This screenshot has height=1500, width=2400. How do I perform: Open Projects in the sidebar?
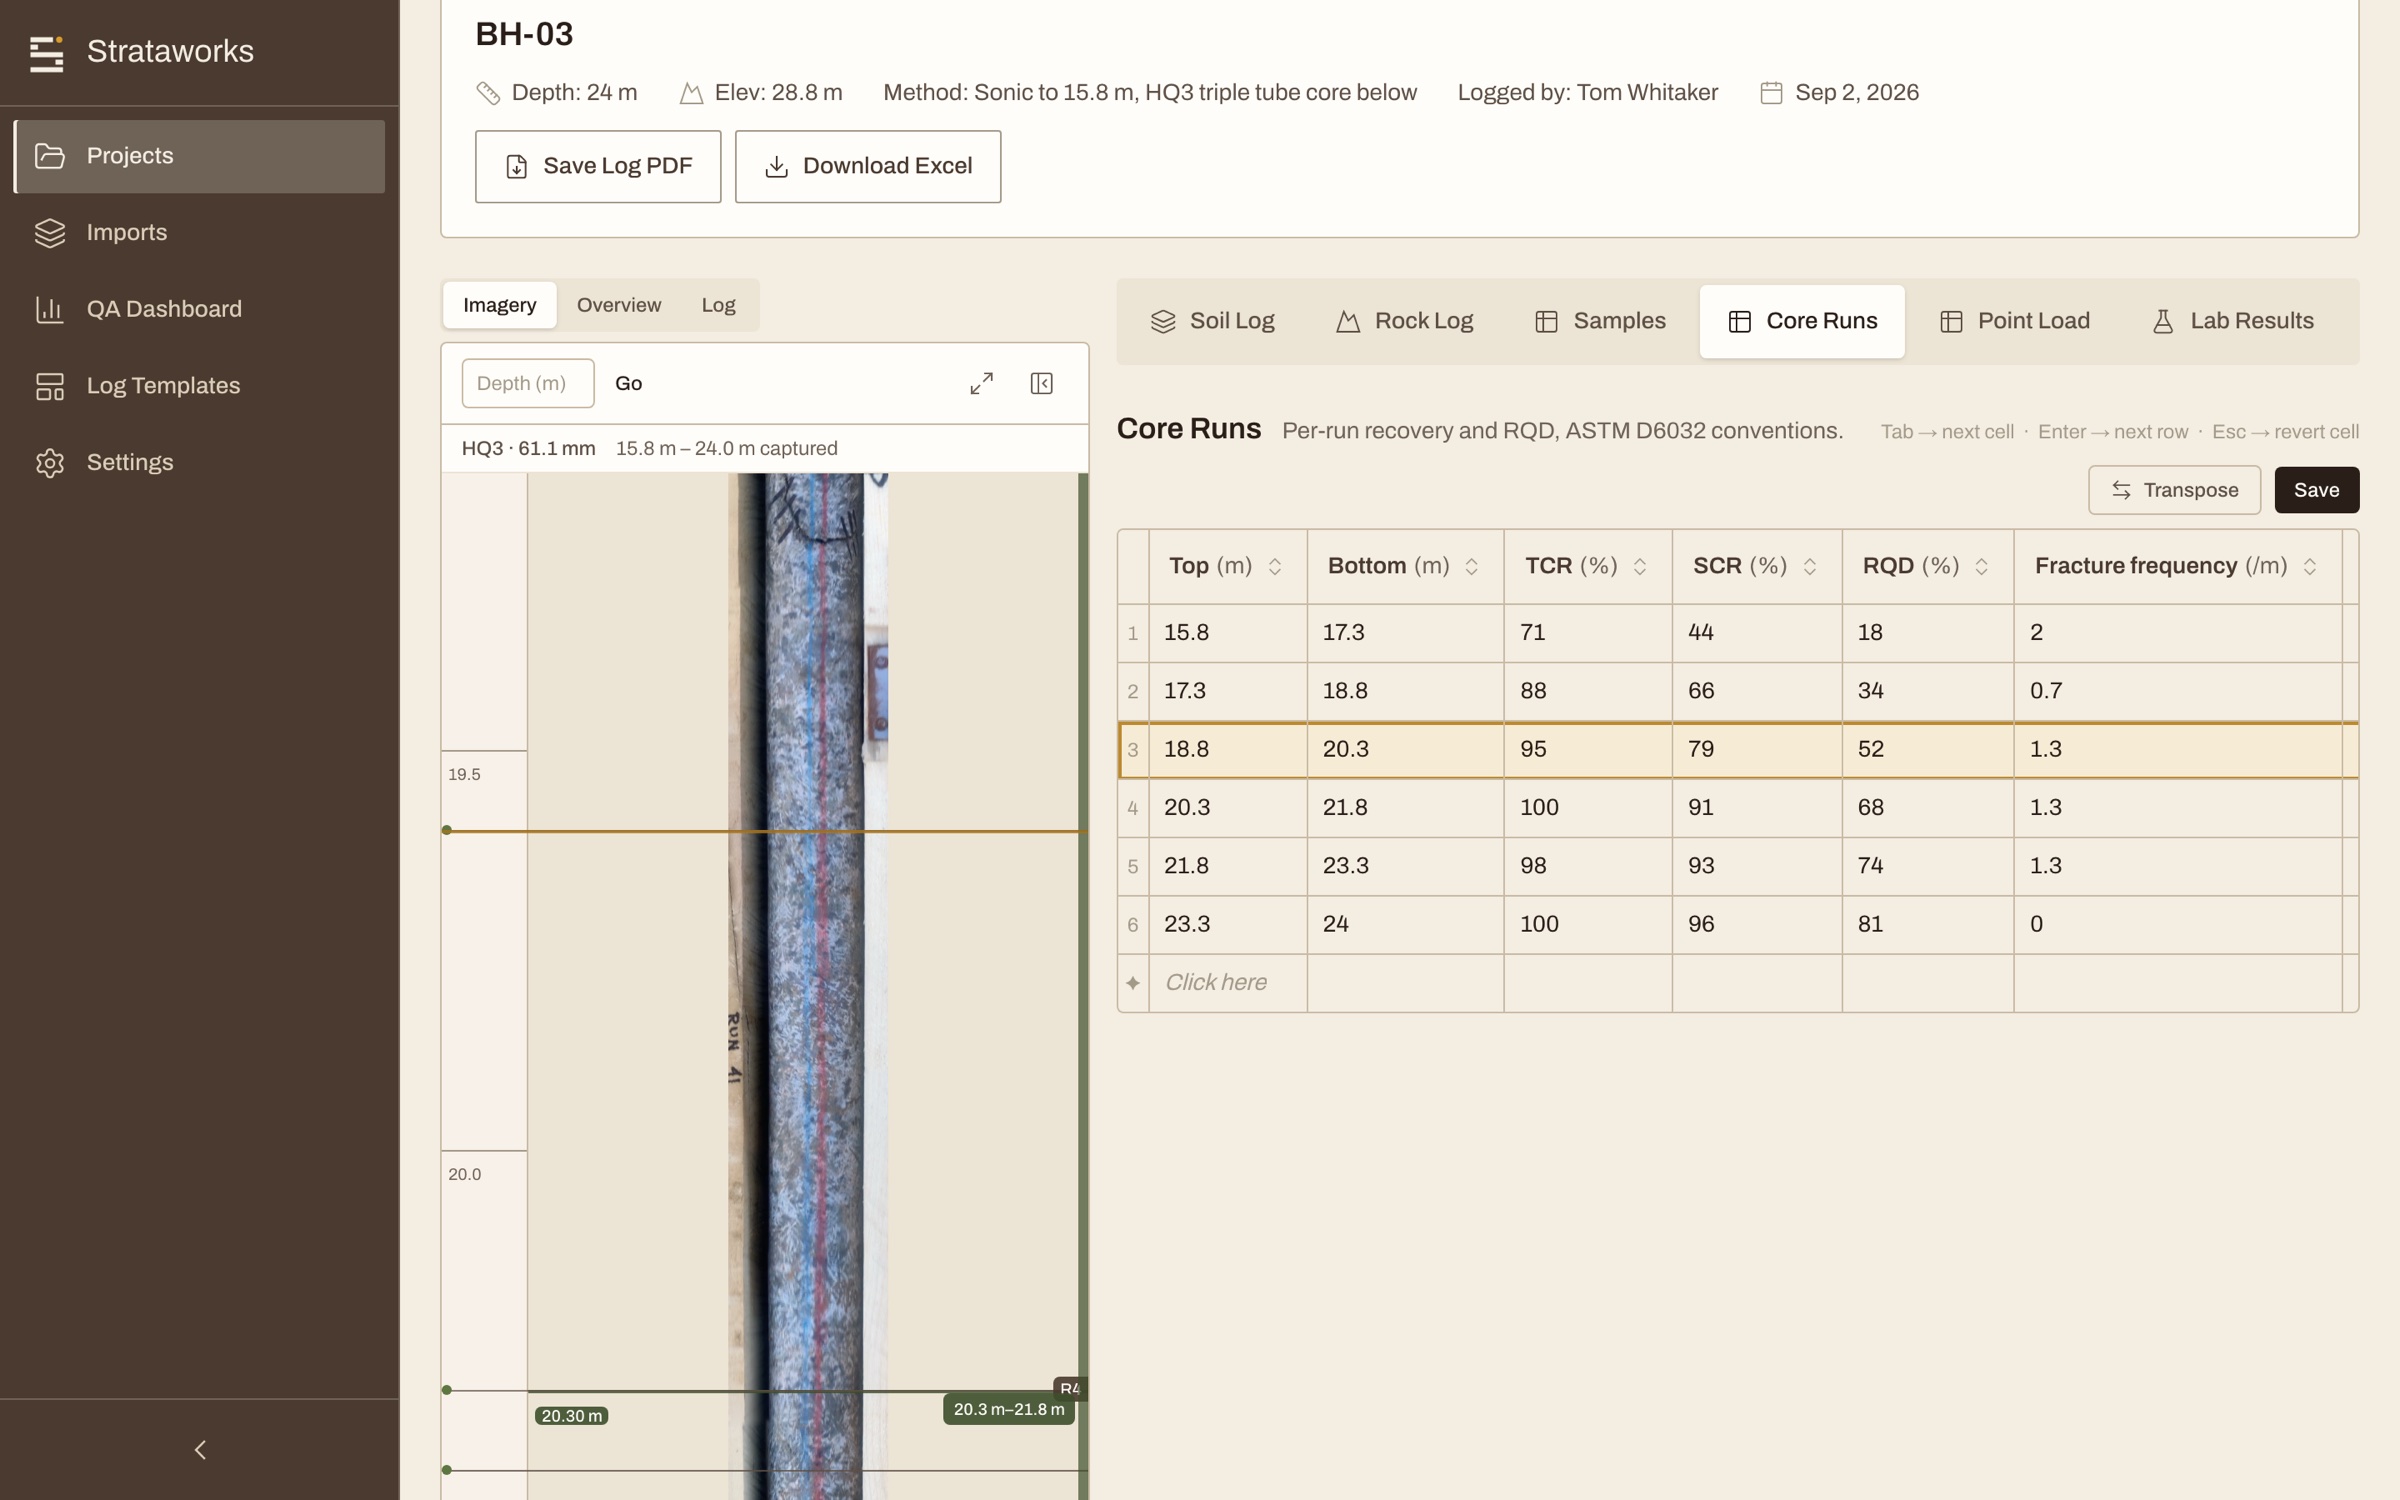[x=200, y=156]
